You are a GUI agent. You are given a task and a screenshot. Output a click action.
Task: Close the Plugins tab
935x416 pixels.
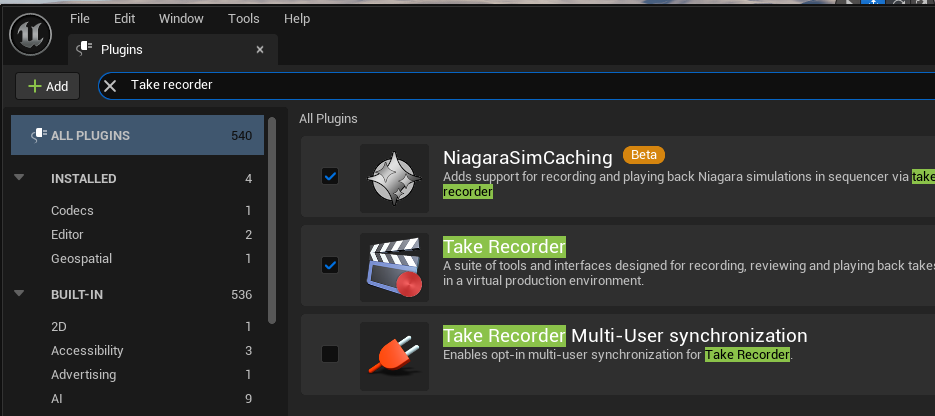[x=260, y=49]
